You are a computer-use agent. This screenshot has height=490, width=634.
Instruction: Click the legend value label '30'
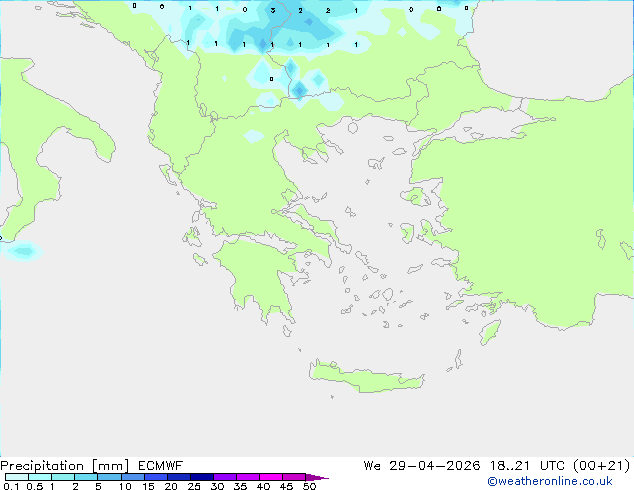pyautogui.click(x=217, y=486)
